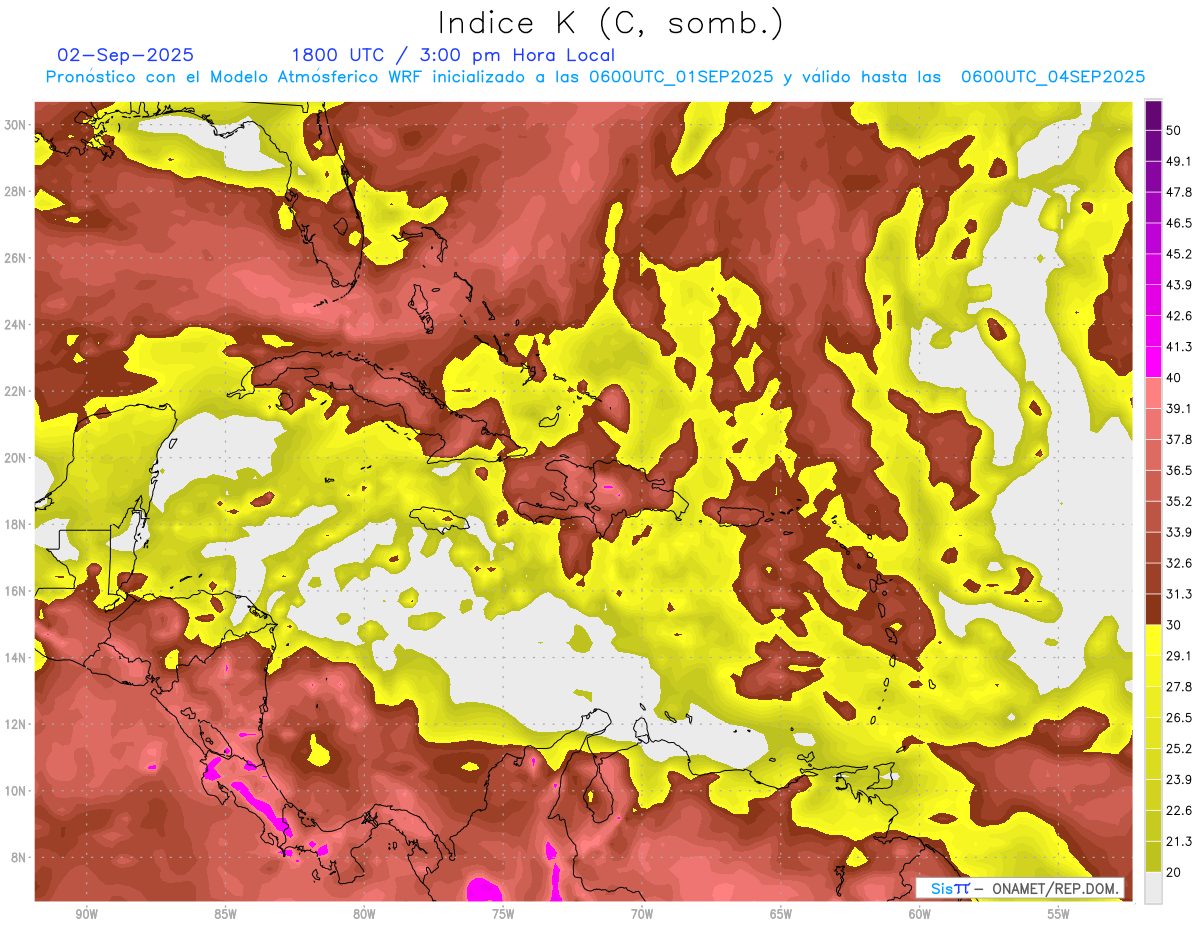This screenshot has height=927, width=1200.
Task: Select the '22N' latitude label
Action: (x=16, y=391)
